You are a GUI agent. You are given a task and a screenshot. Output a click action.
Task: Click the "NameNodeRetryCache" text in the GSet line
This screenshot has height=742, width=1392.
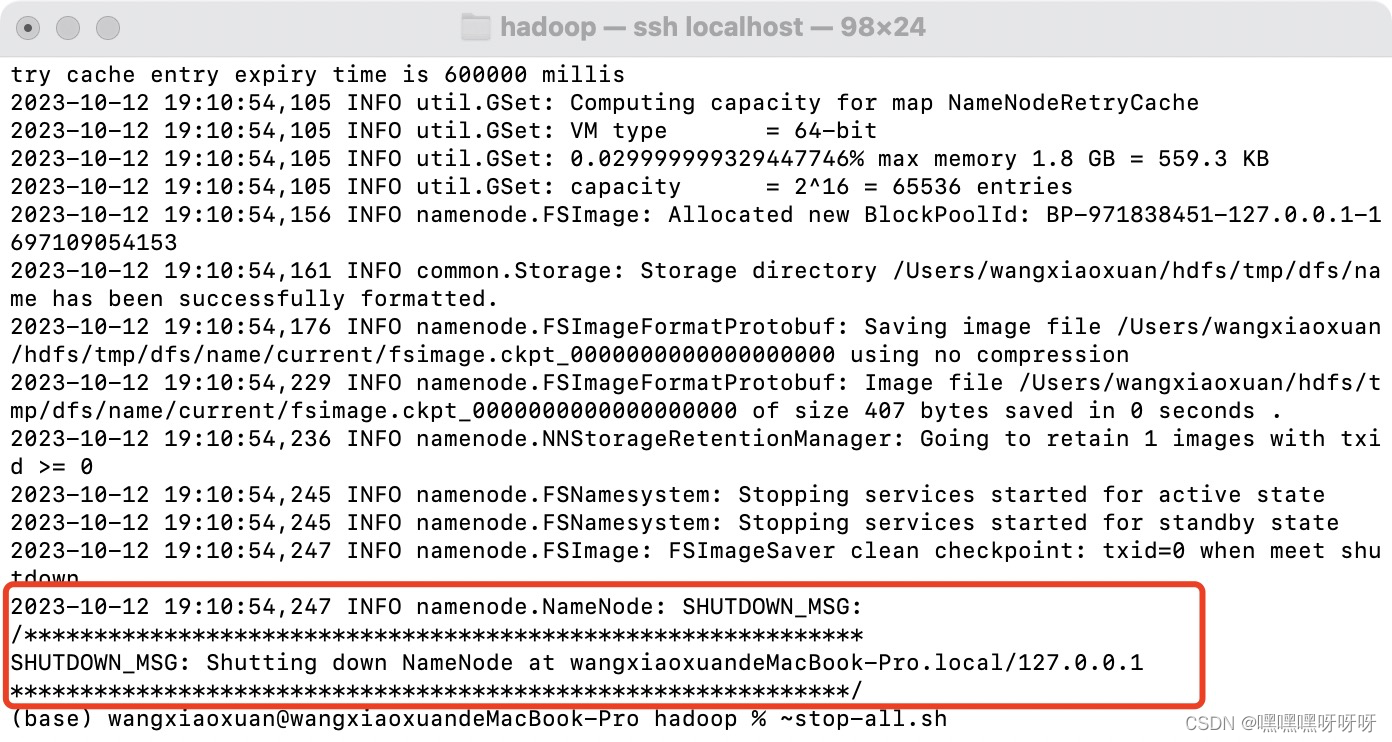1073,103
